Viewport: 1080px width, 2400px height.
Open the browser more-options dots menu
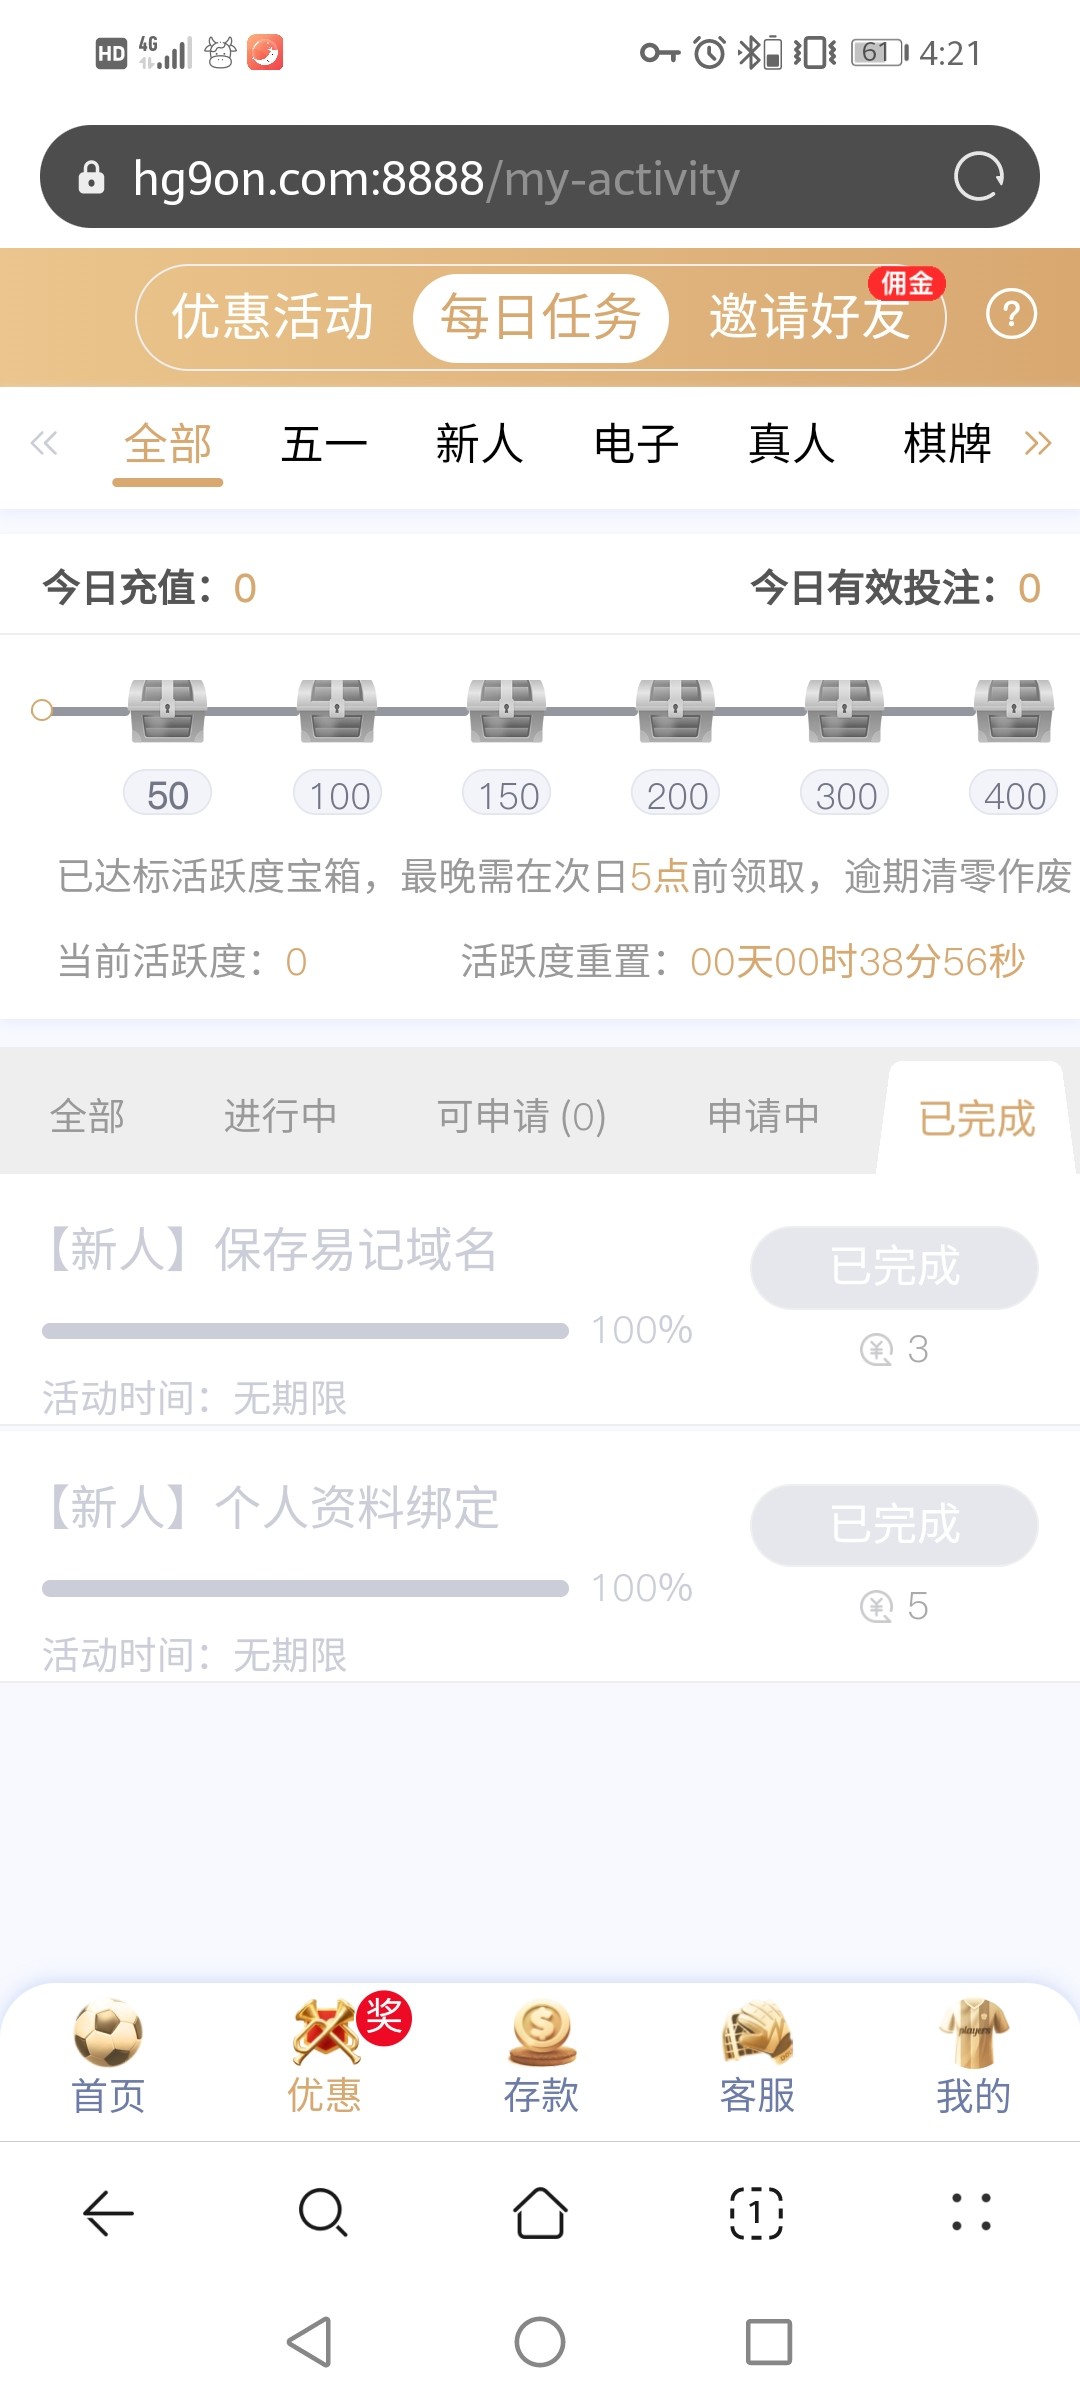point(971,2212)
